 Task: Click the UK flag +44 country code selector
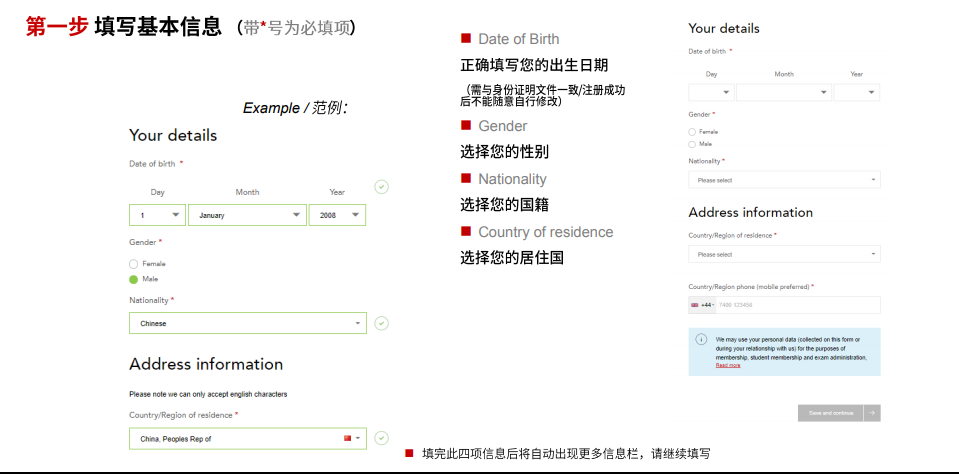(702, 305)
